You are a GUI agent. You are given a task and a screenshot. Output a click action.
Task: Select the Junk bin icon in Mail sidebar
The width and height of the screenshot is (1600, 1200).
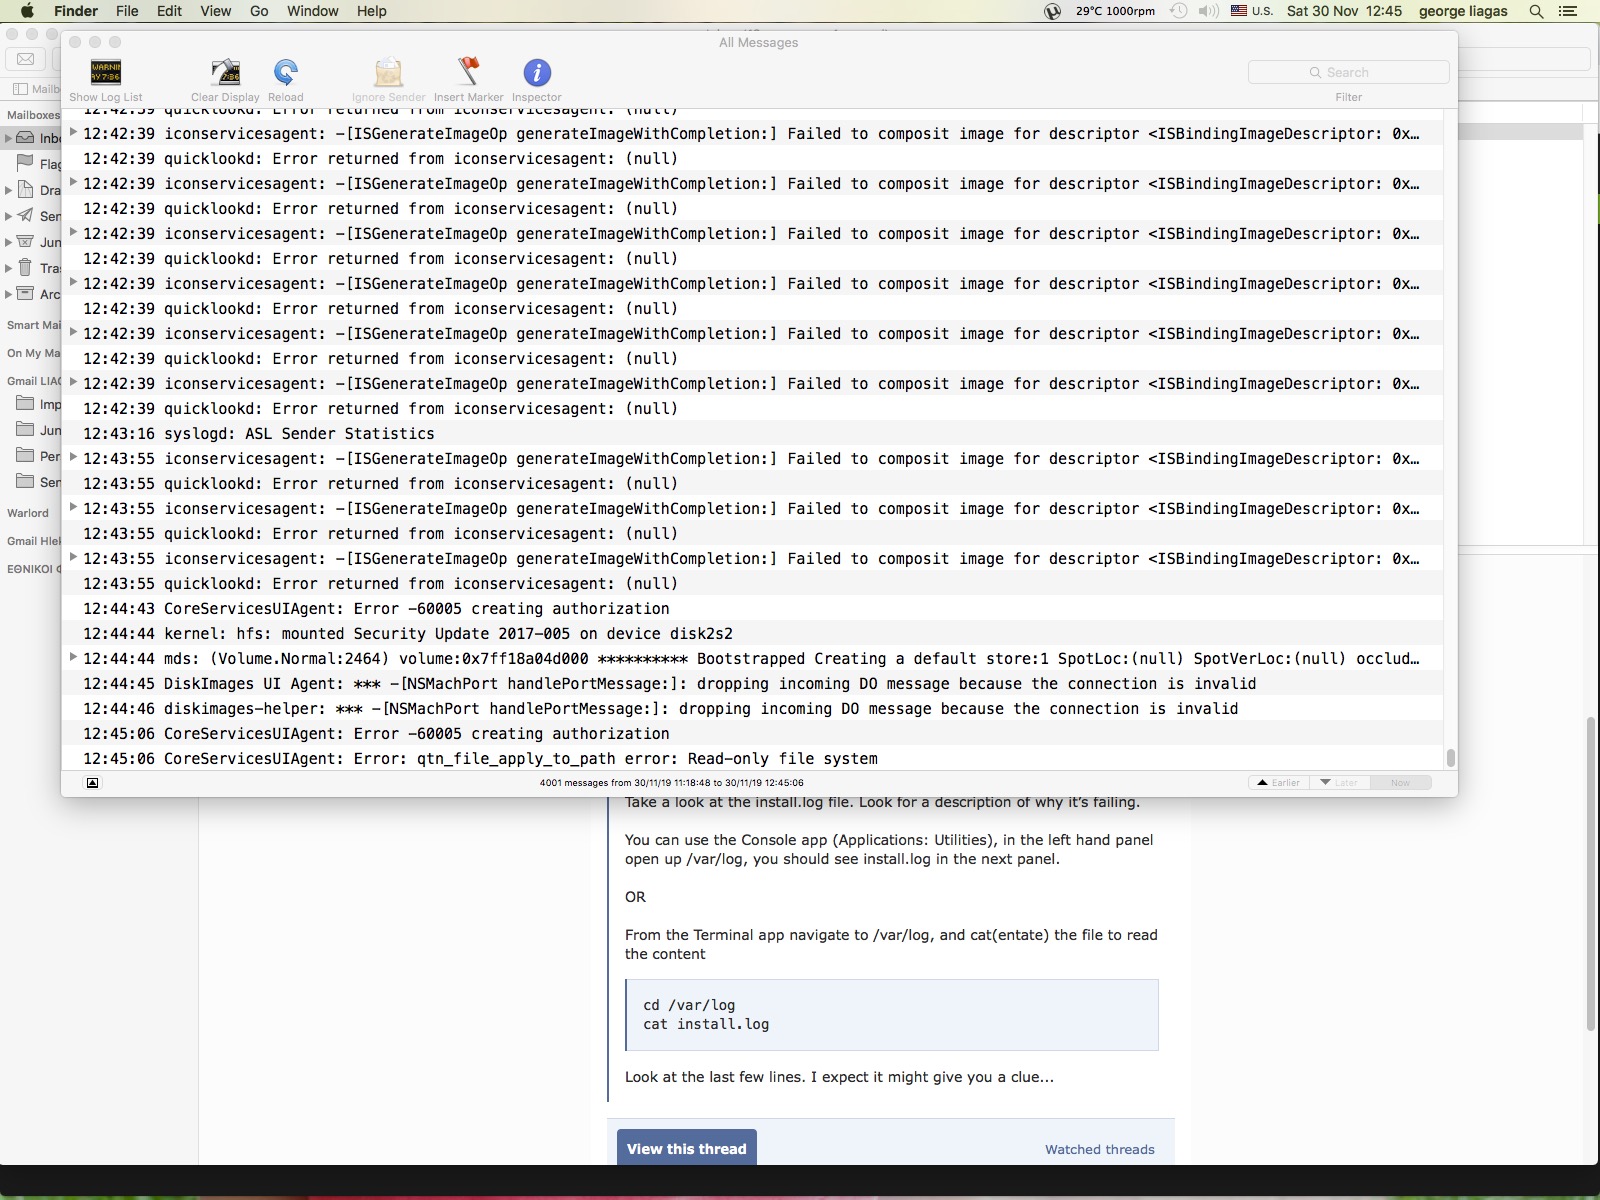pos(25,241)
